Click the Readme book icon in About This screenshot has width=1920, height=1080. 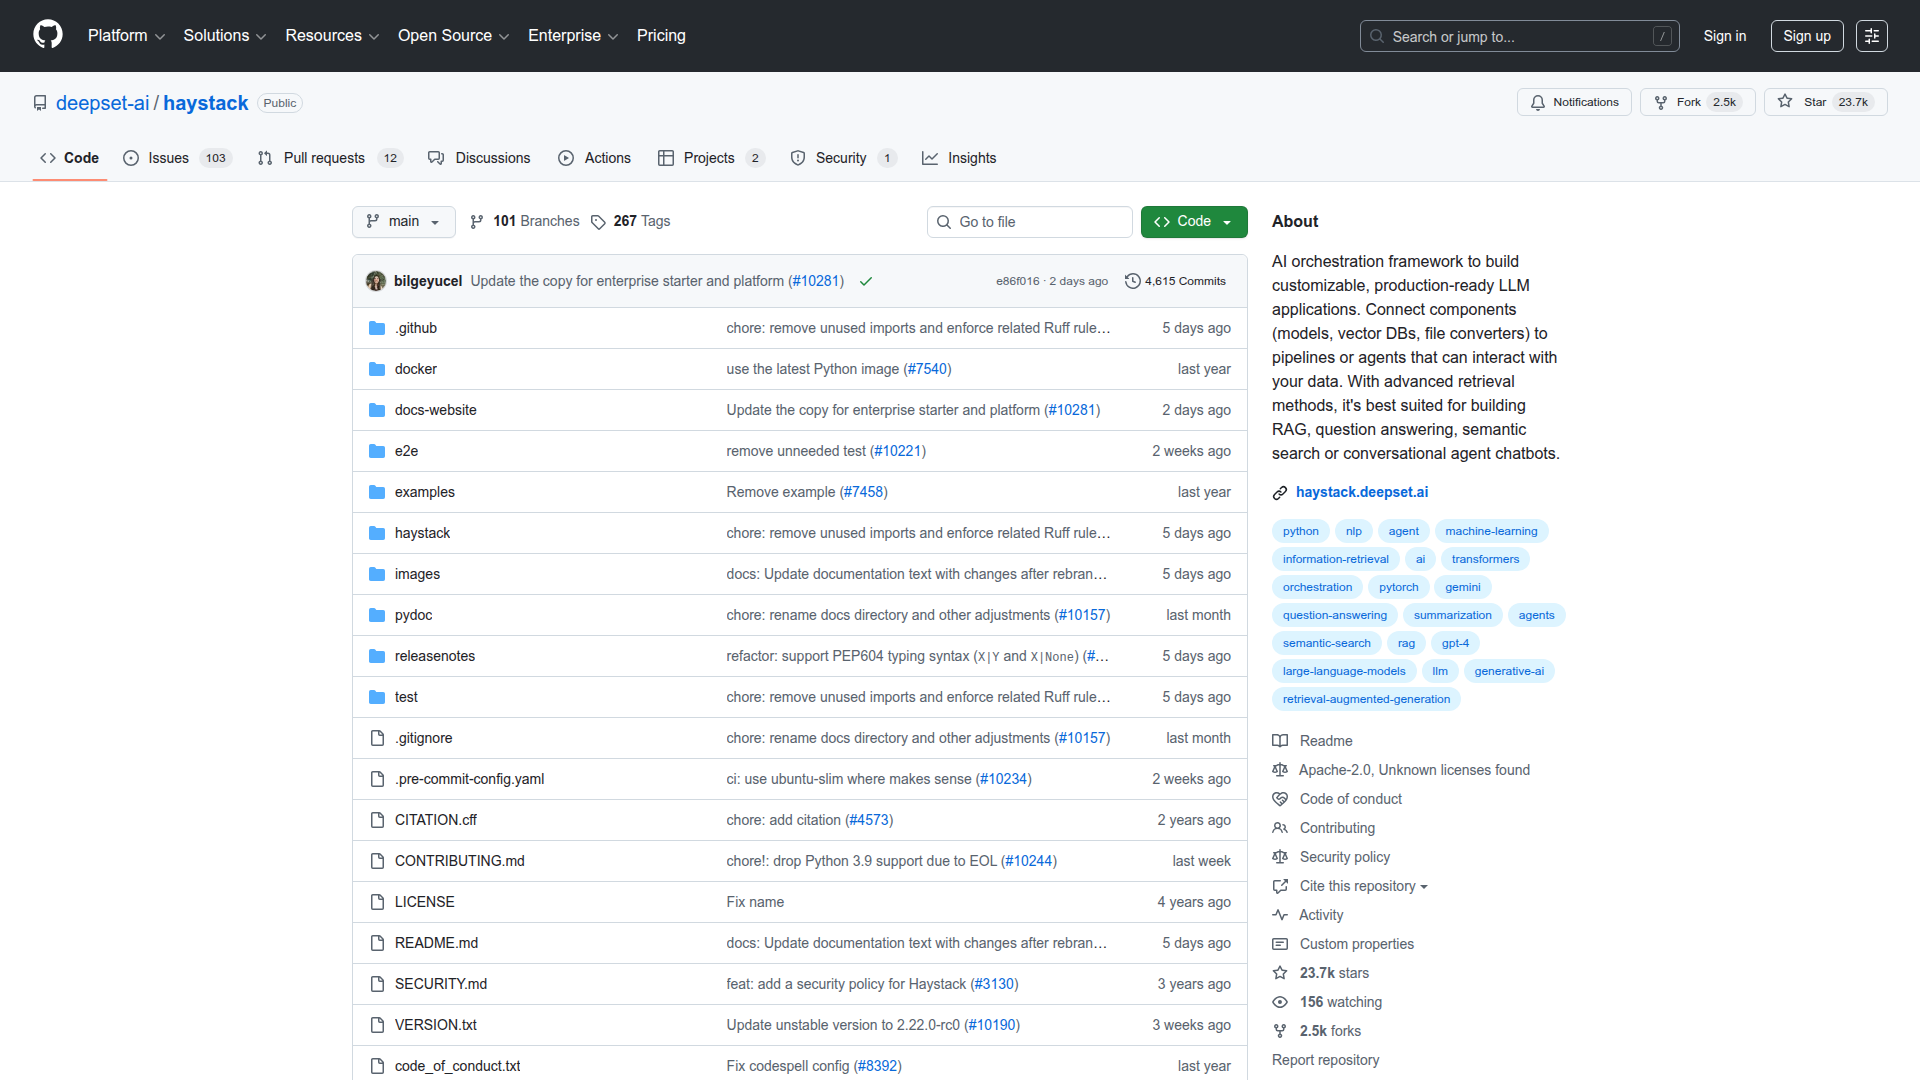pyautogui.click(x=1280, y=741)
